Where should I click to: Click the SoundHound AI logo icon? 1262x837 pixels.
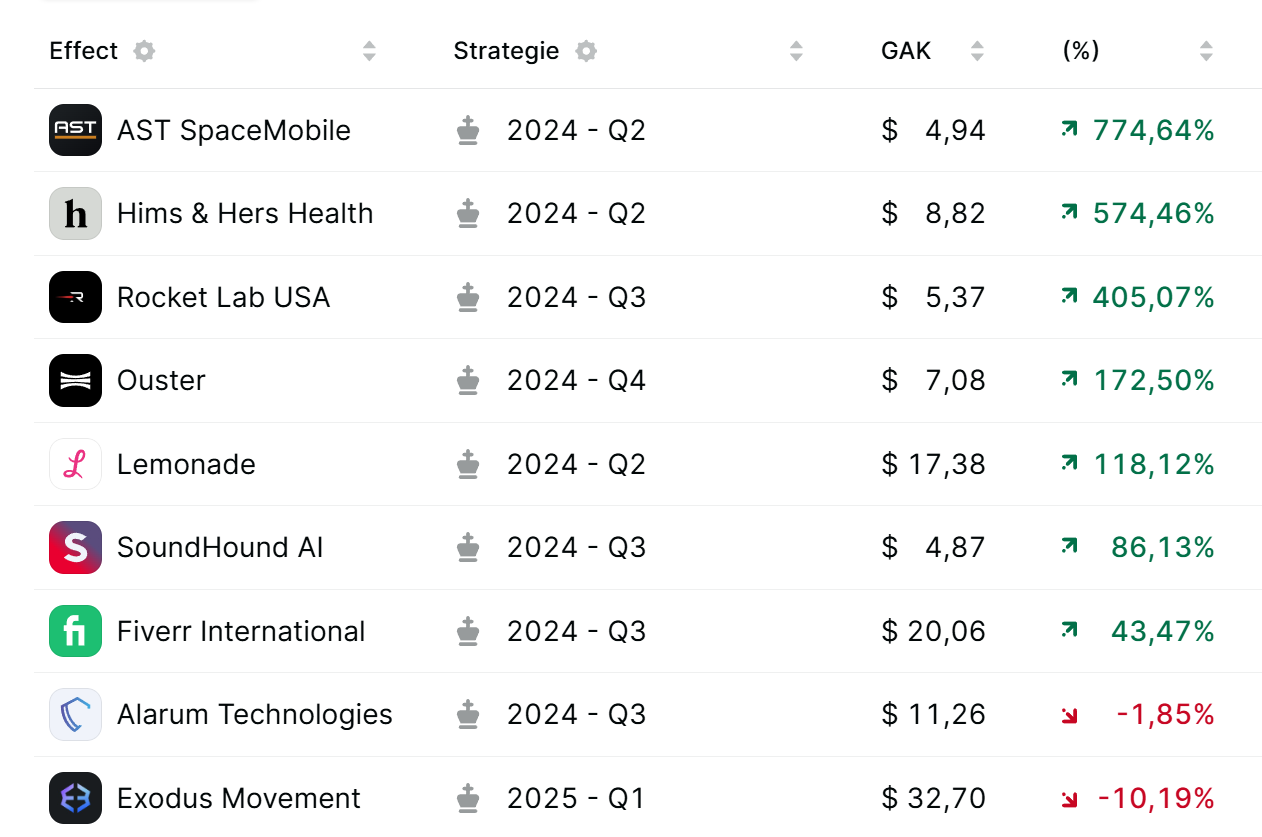click(x=75, y=547)
